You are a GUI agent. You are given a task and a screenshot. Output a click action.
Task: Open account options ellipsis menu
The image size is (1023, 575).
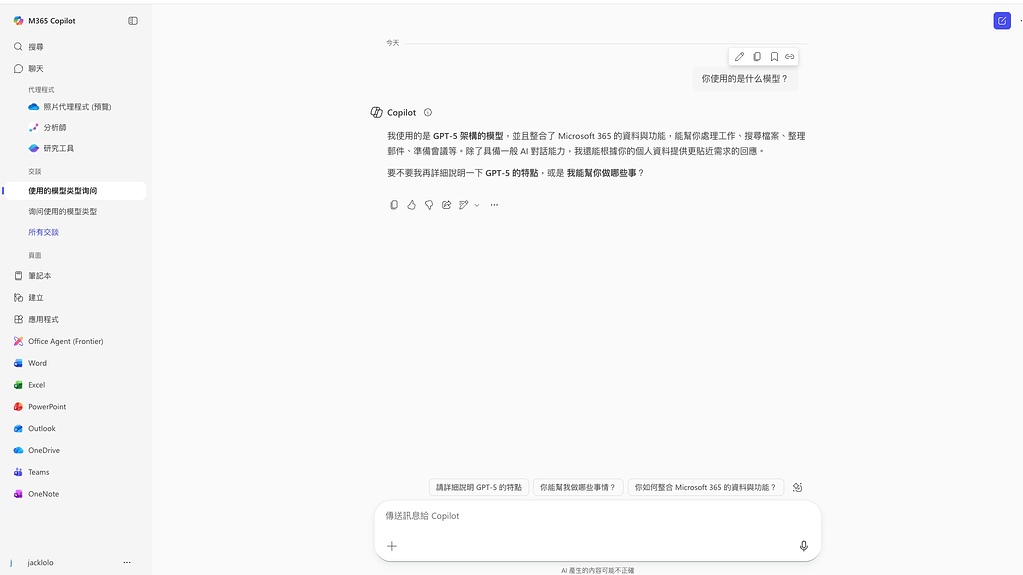(127, 563)
